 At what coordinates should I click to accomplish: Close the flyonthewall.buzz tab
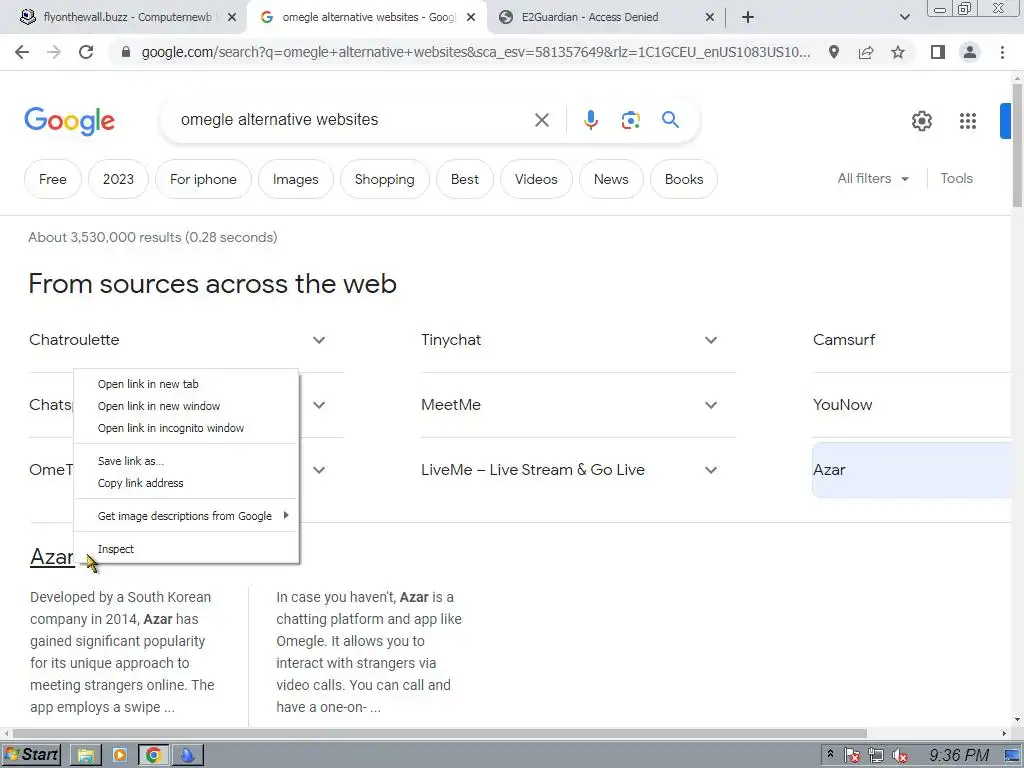pos(232,17)
